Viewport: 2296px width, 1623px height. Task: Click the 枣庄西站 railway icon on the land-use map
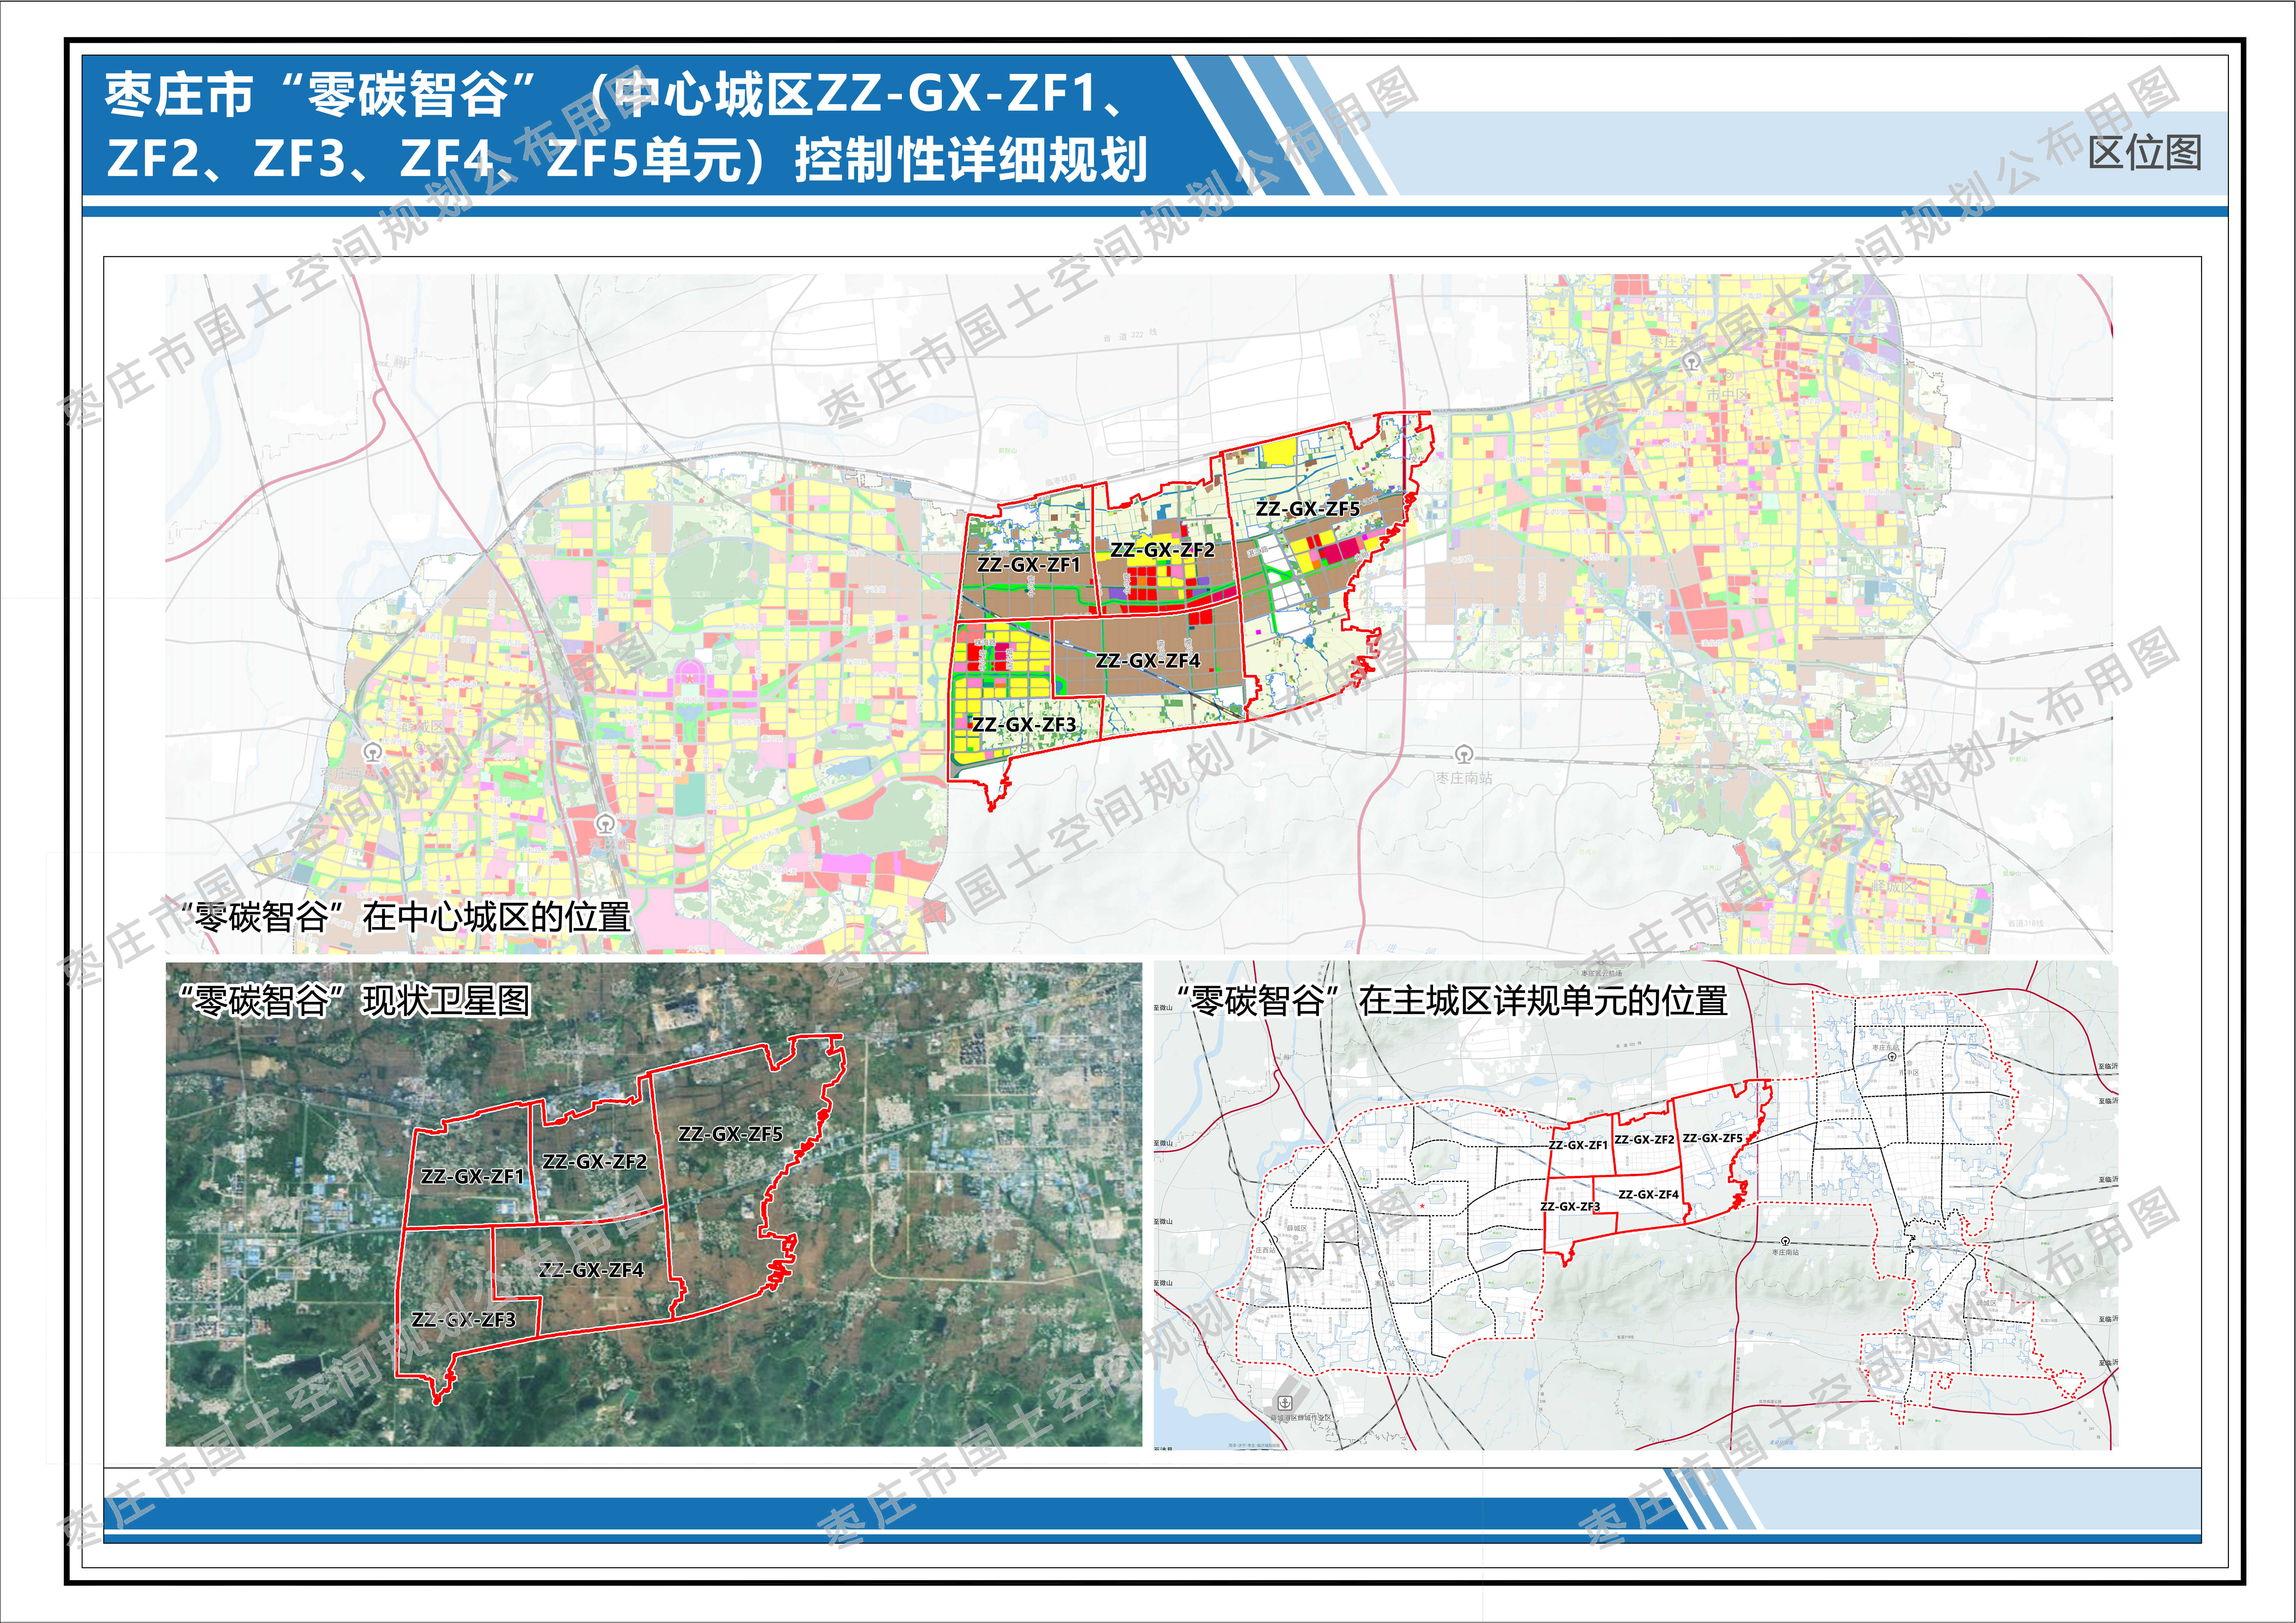pyautogui.click(x=373, y=752)
